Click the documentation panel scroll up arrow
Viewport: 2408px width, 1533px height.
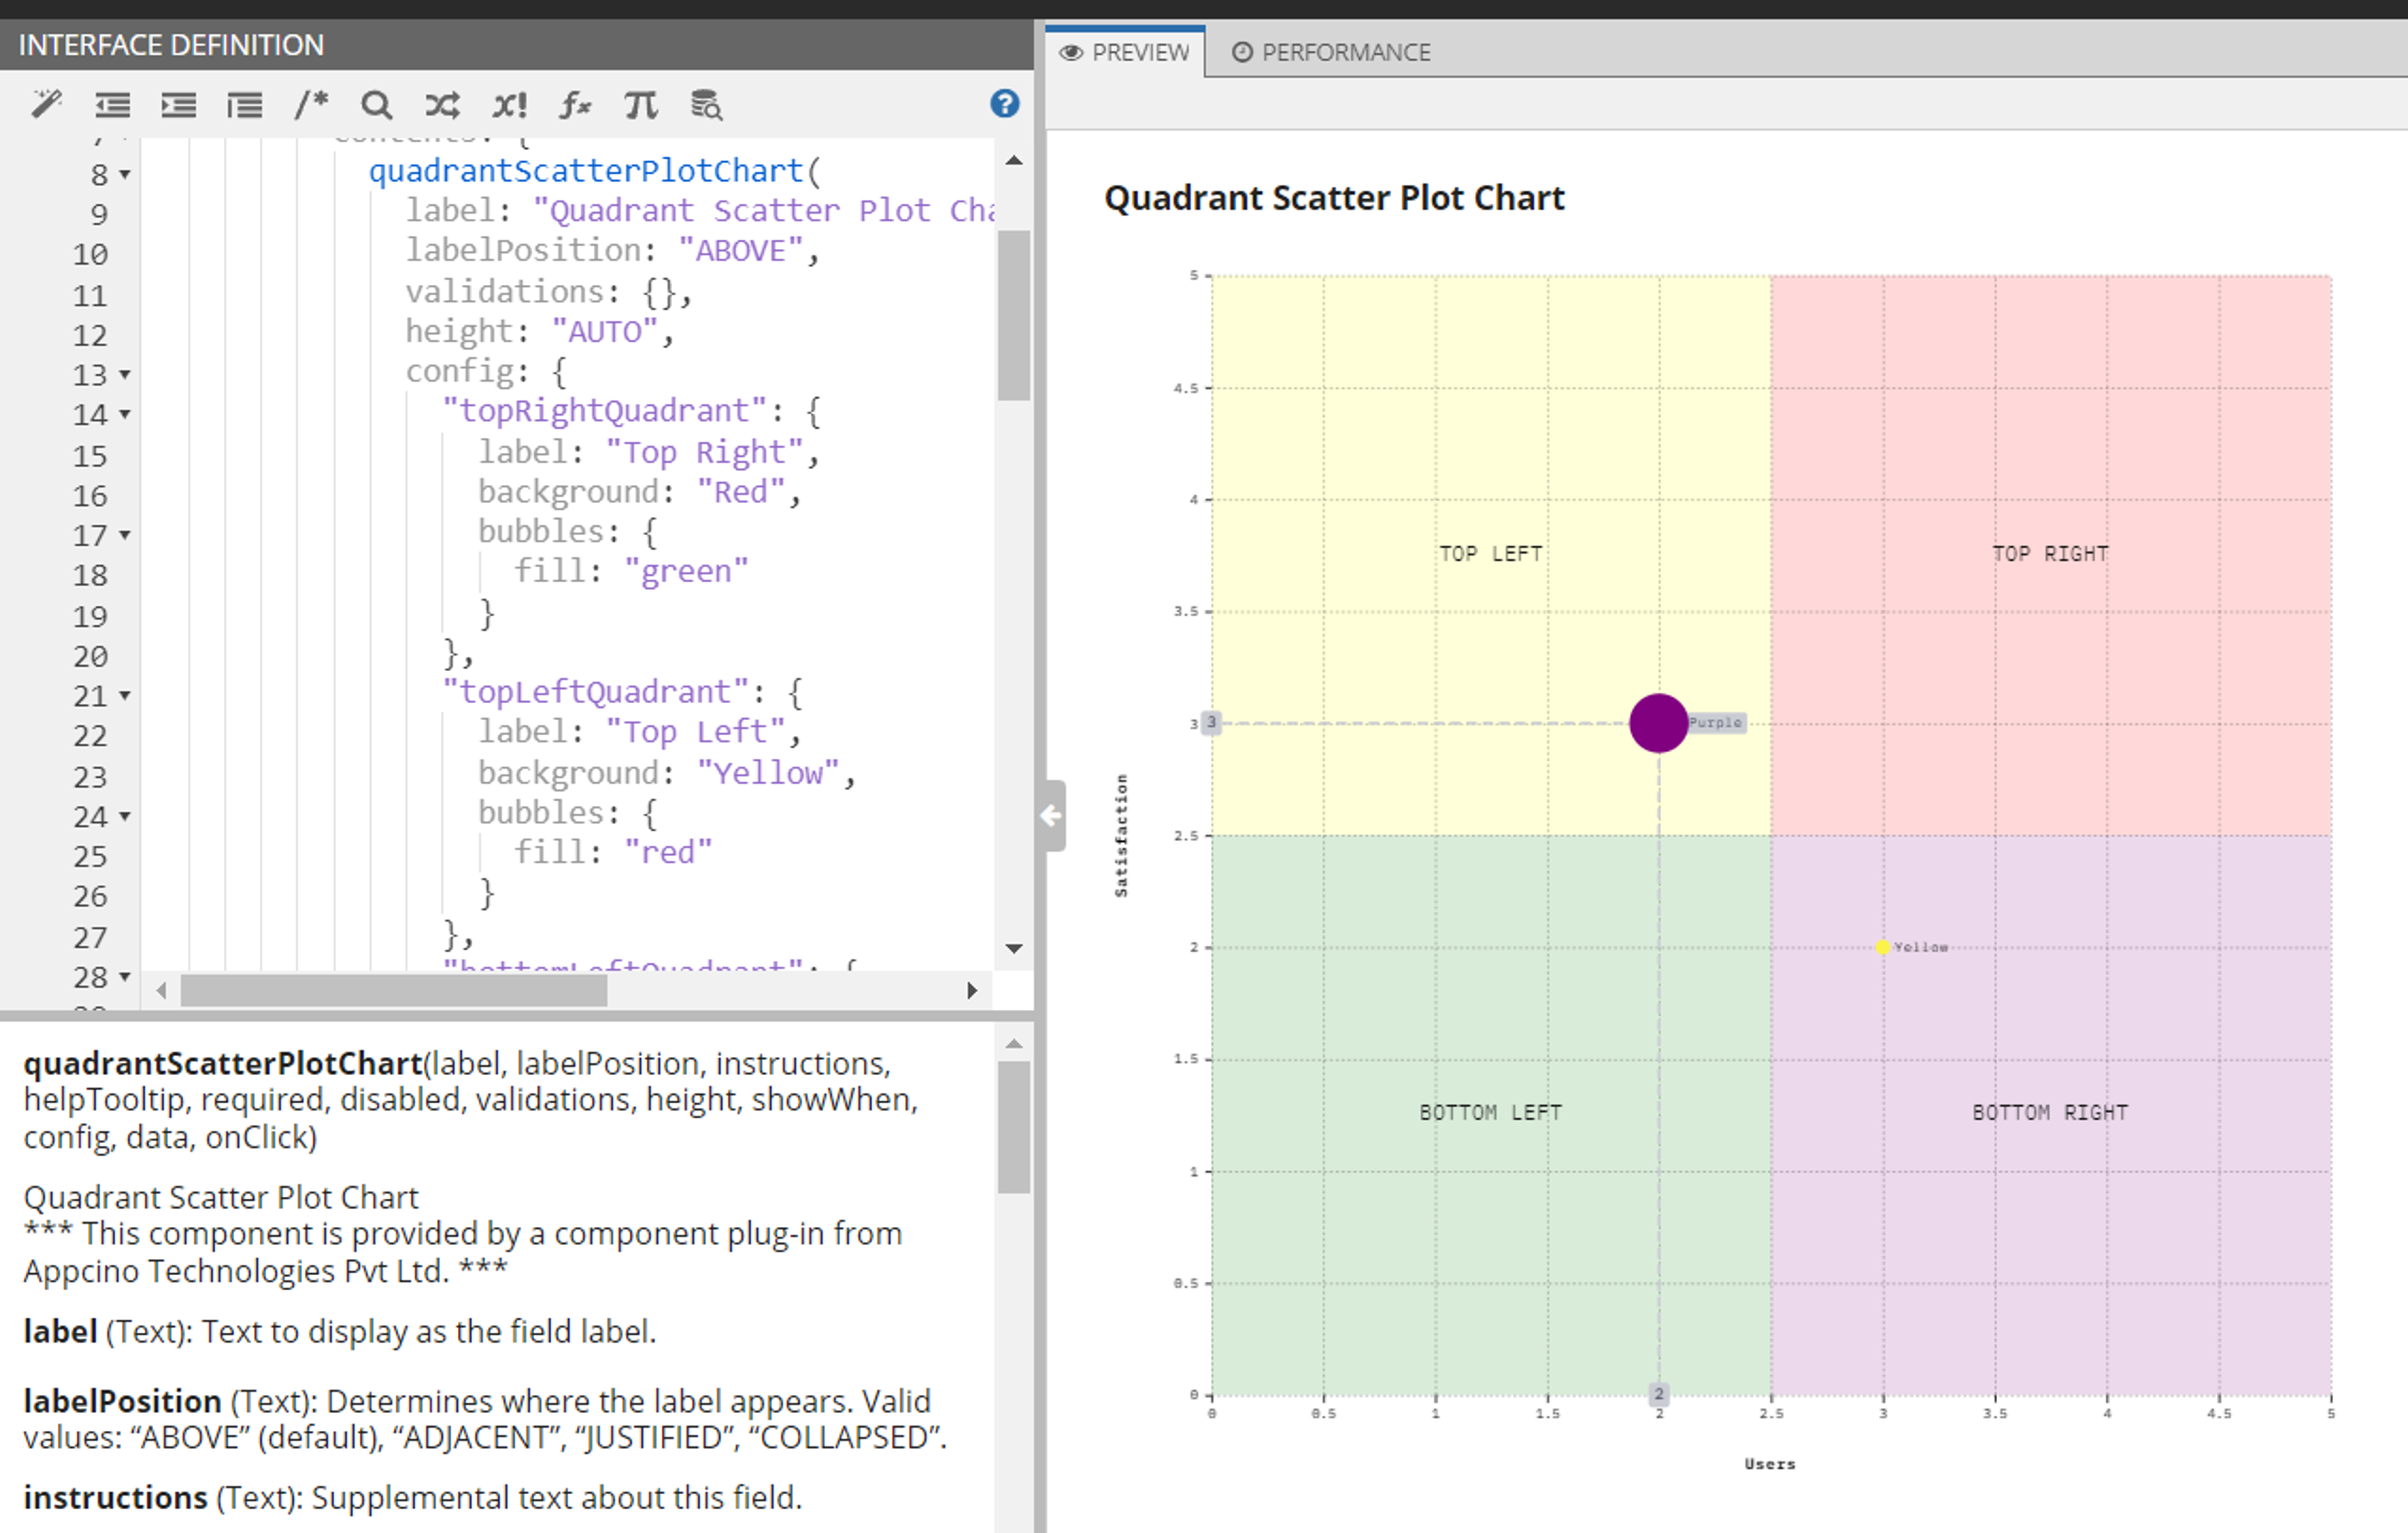click(x=1014, y=1044)
